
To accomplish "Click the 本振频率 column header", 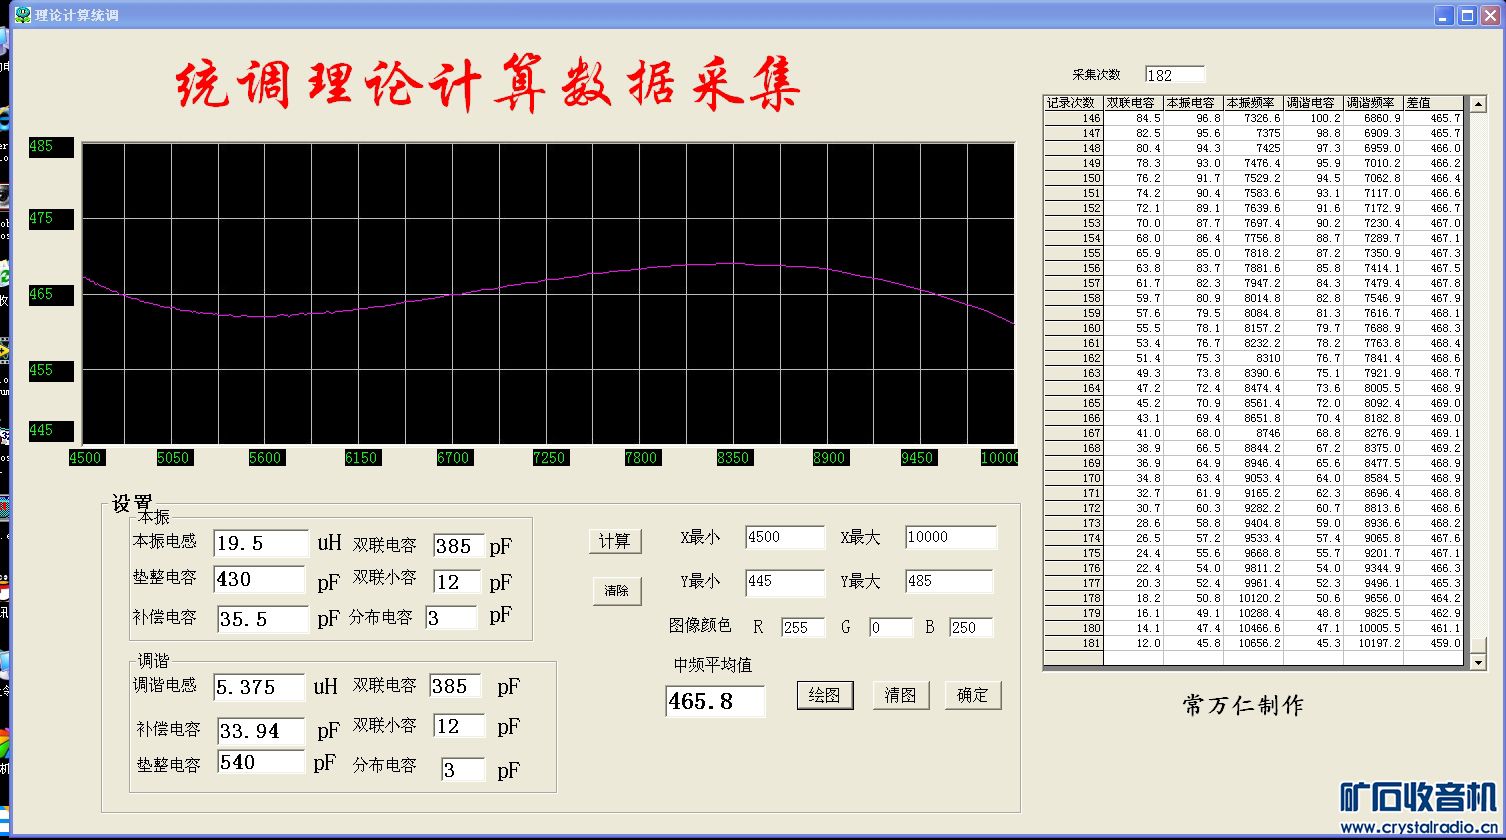I will [1252, 103].
